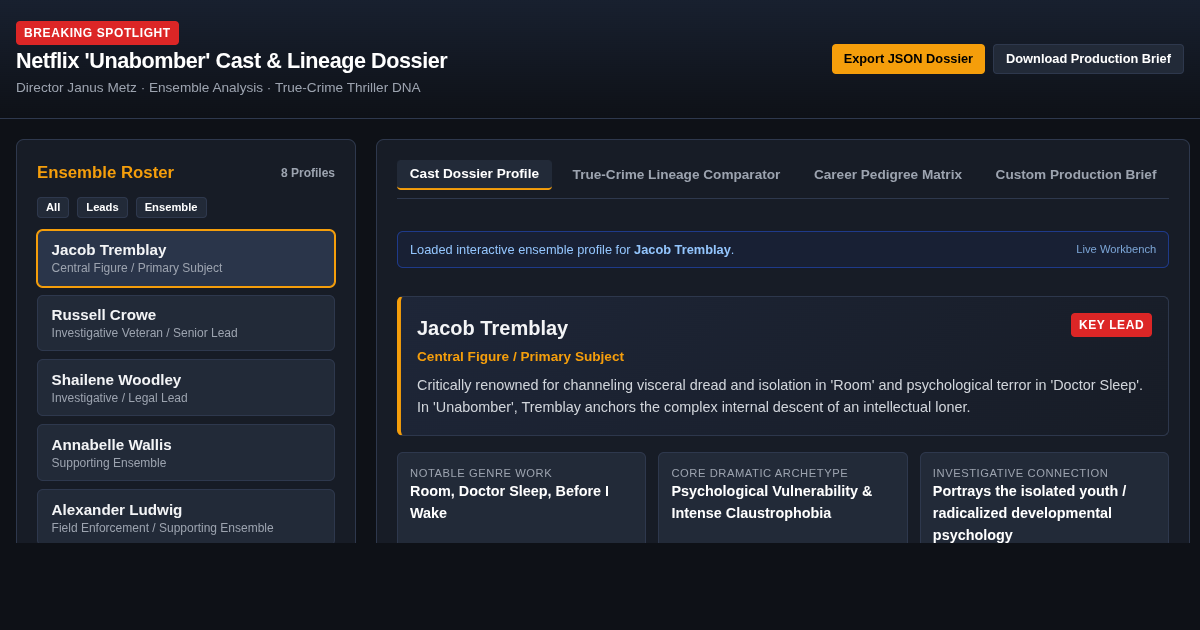Viewport: 1200px width, 630px height.
Task: Switch to True-Crime Lineage Comparator tab
Action: 676,174
